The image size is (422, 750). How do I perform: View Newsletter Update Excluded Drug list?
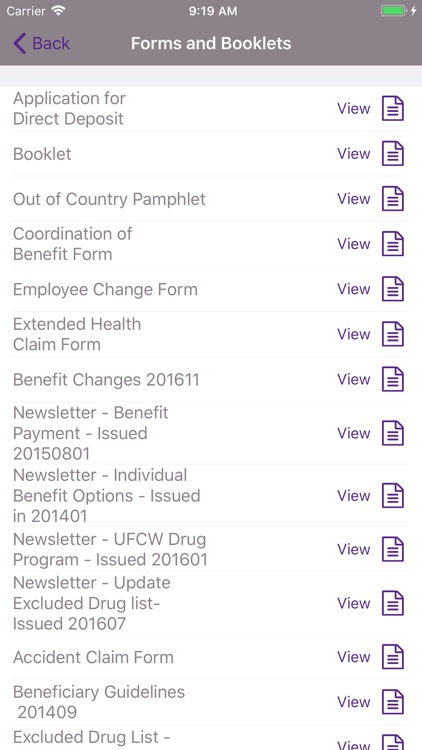(x=354, y=603)
